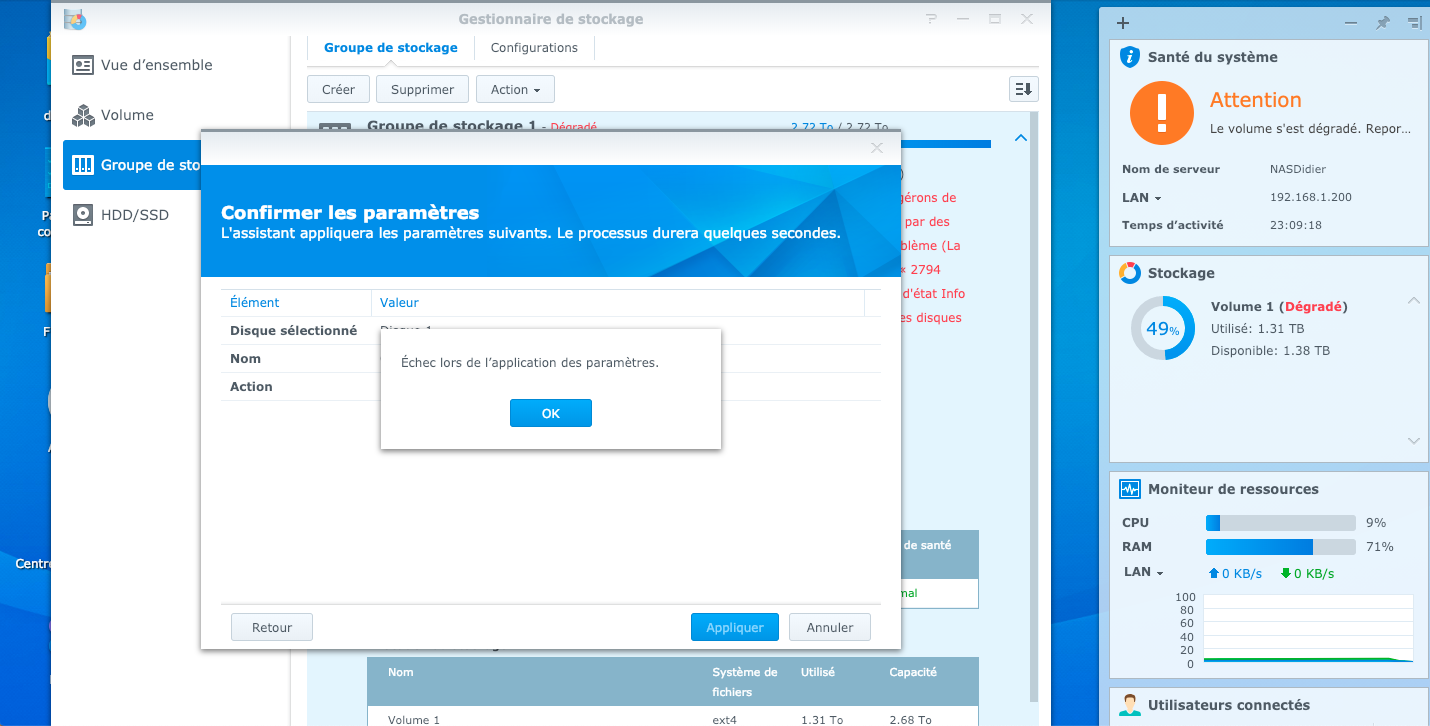Pin the widget panel
Screen dimensions: 1430x726
(1383, 23)
